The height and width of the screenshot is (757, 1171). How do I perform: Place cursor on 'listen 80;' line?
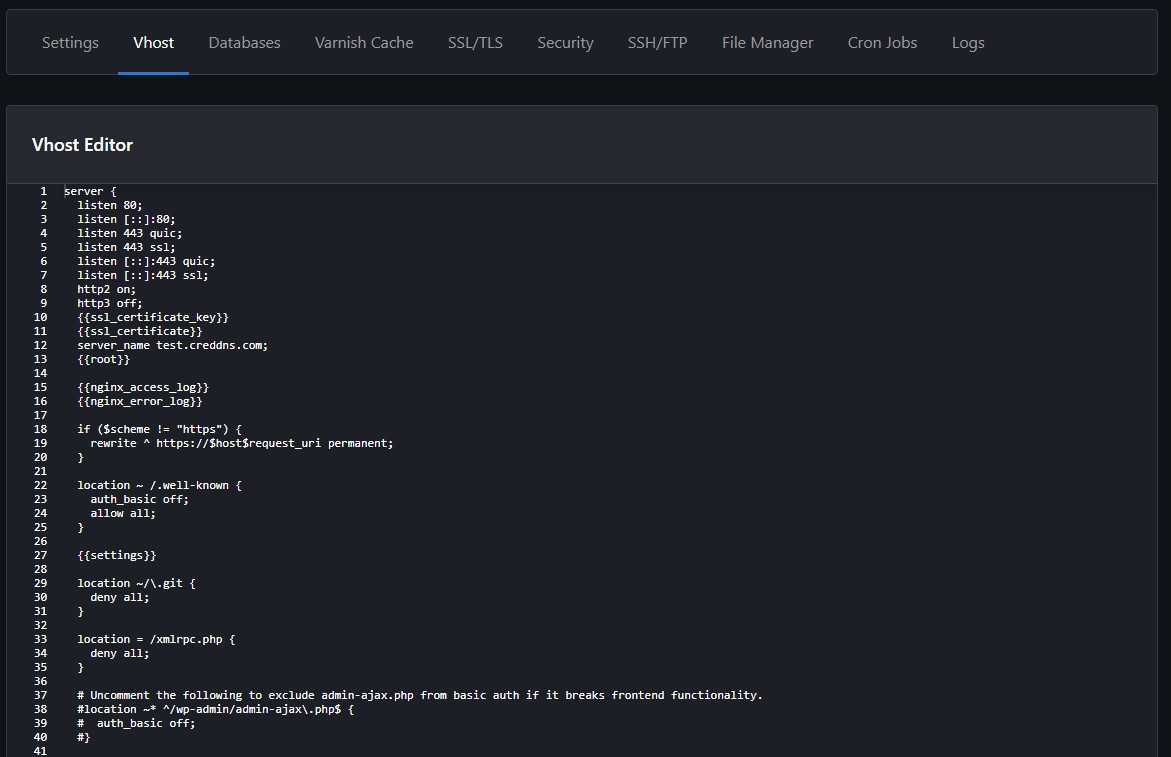(110, 205)
